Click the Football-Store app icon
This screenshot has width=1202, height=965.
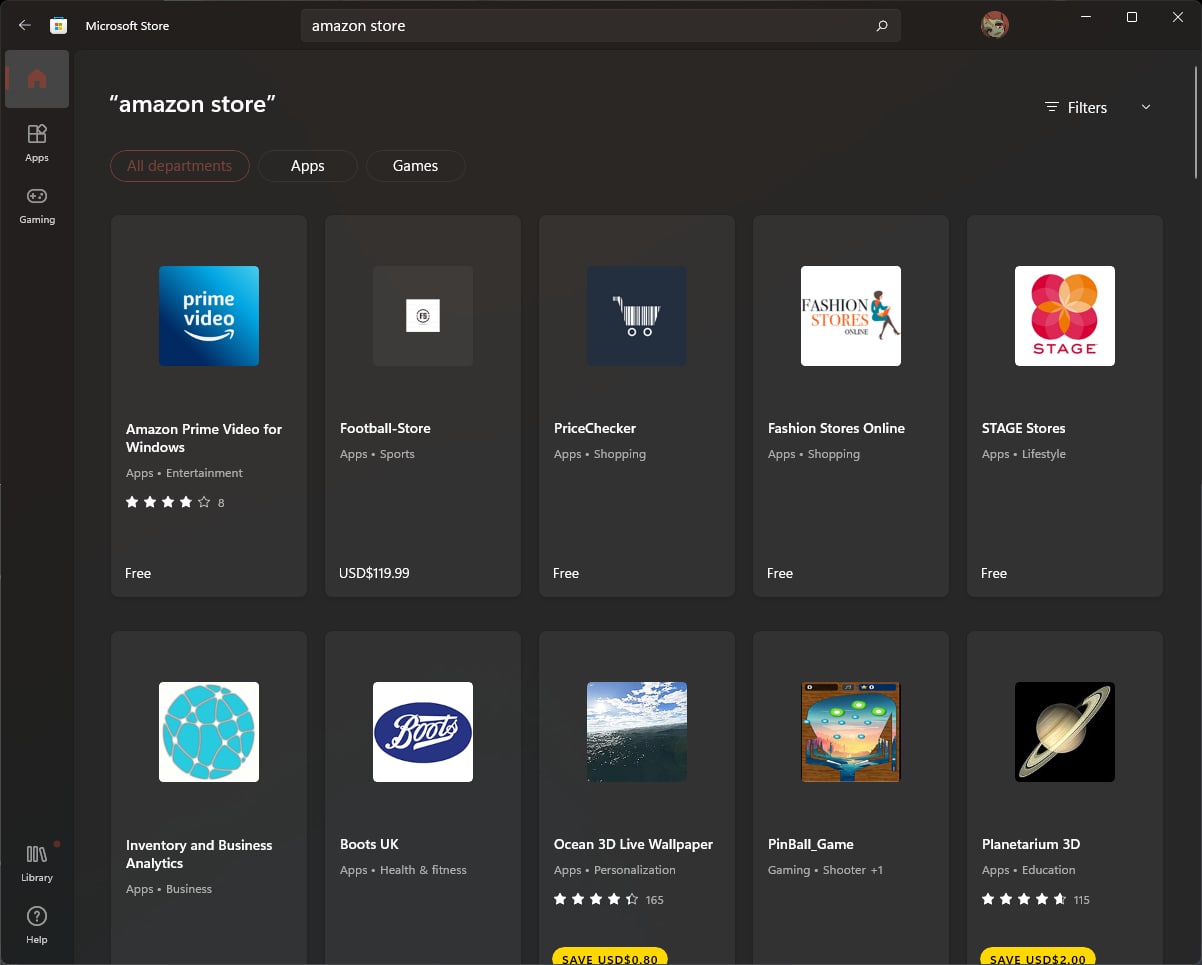tap(423, 316)
